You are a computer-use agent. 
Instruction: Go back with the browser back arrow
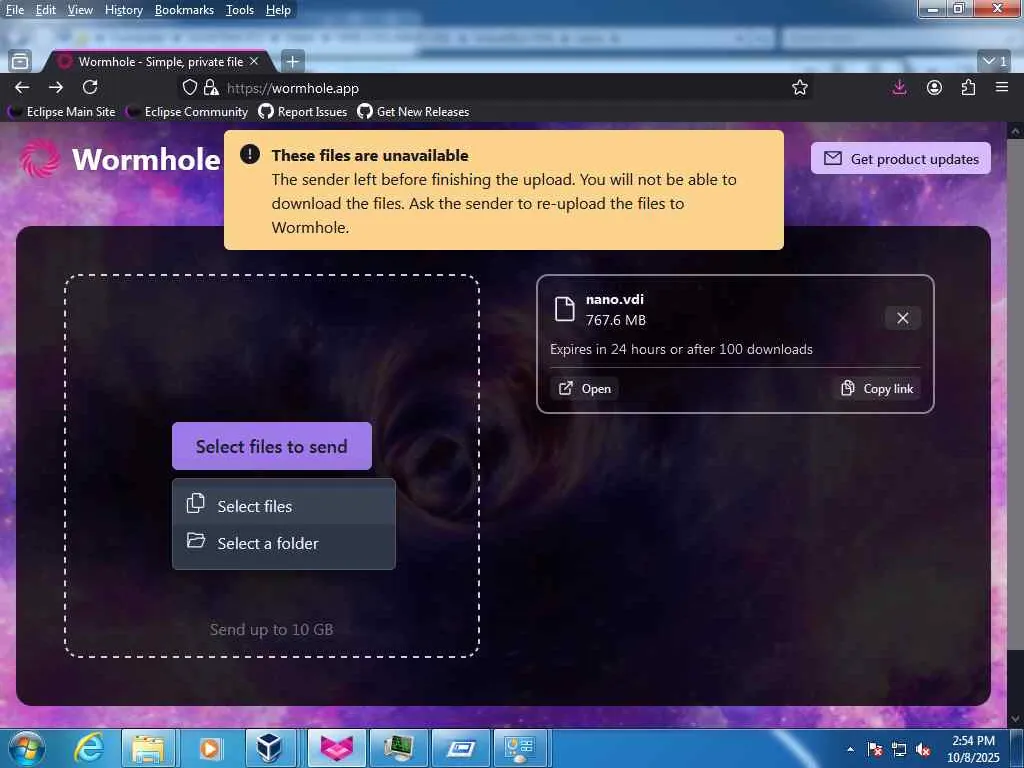[x=22, y=88]
